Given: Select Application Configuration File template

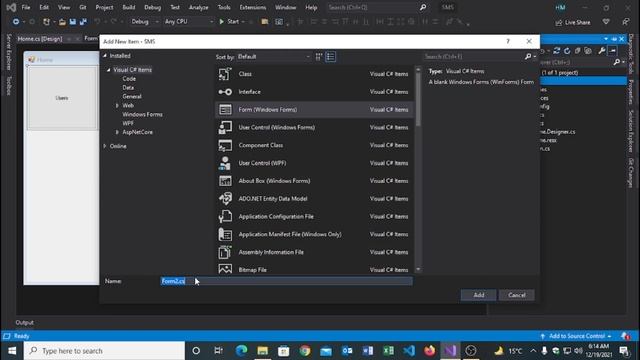Looking at the screenshot, I should [x=313, y=216].
